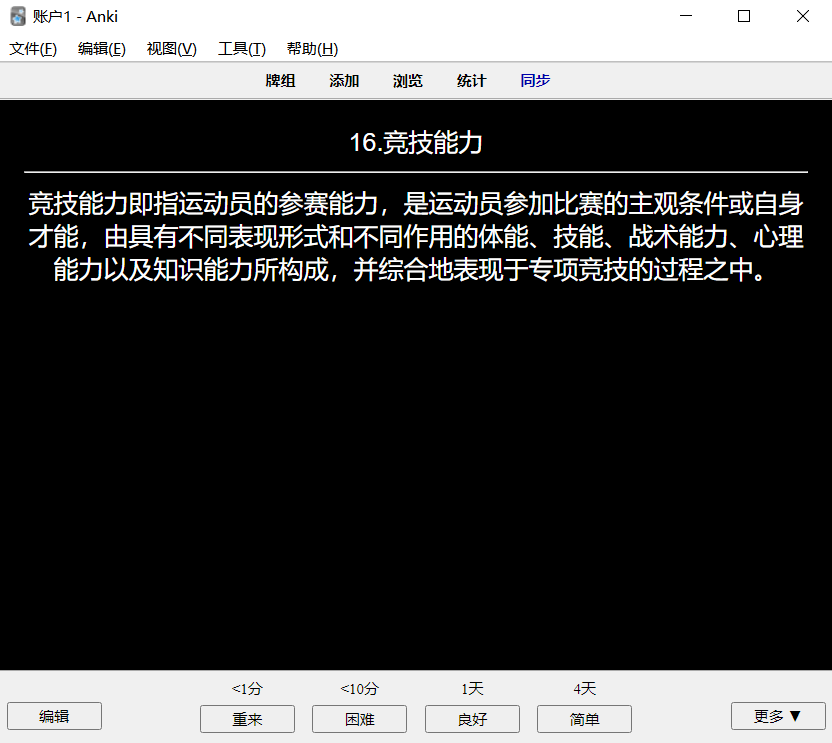Close the Anki window
This screenshot has width=832, height=743.
[803, 16]
